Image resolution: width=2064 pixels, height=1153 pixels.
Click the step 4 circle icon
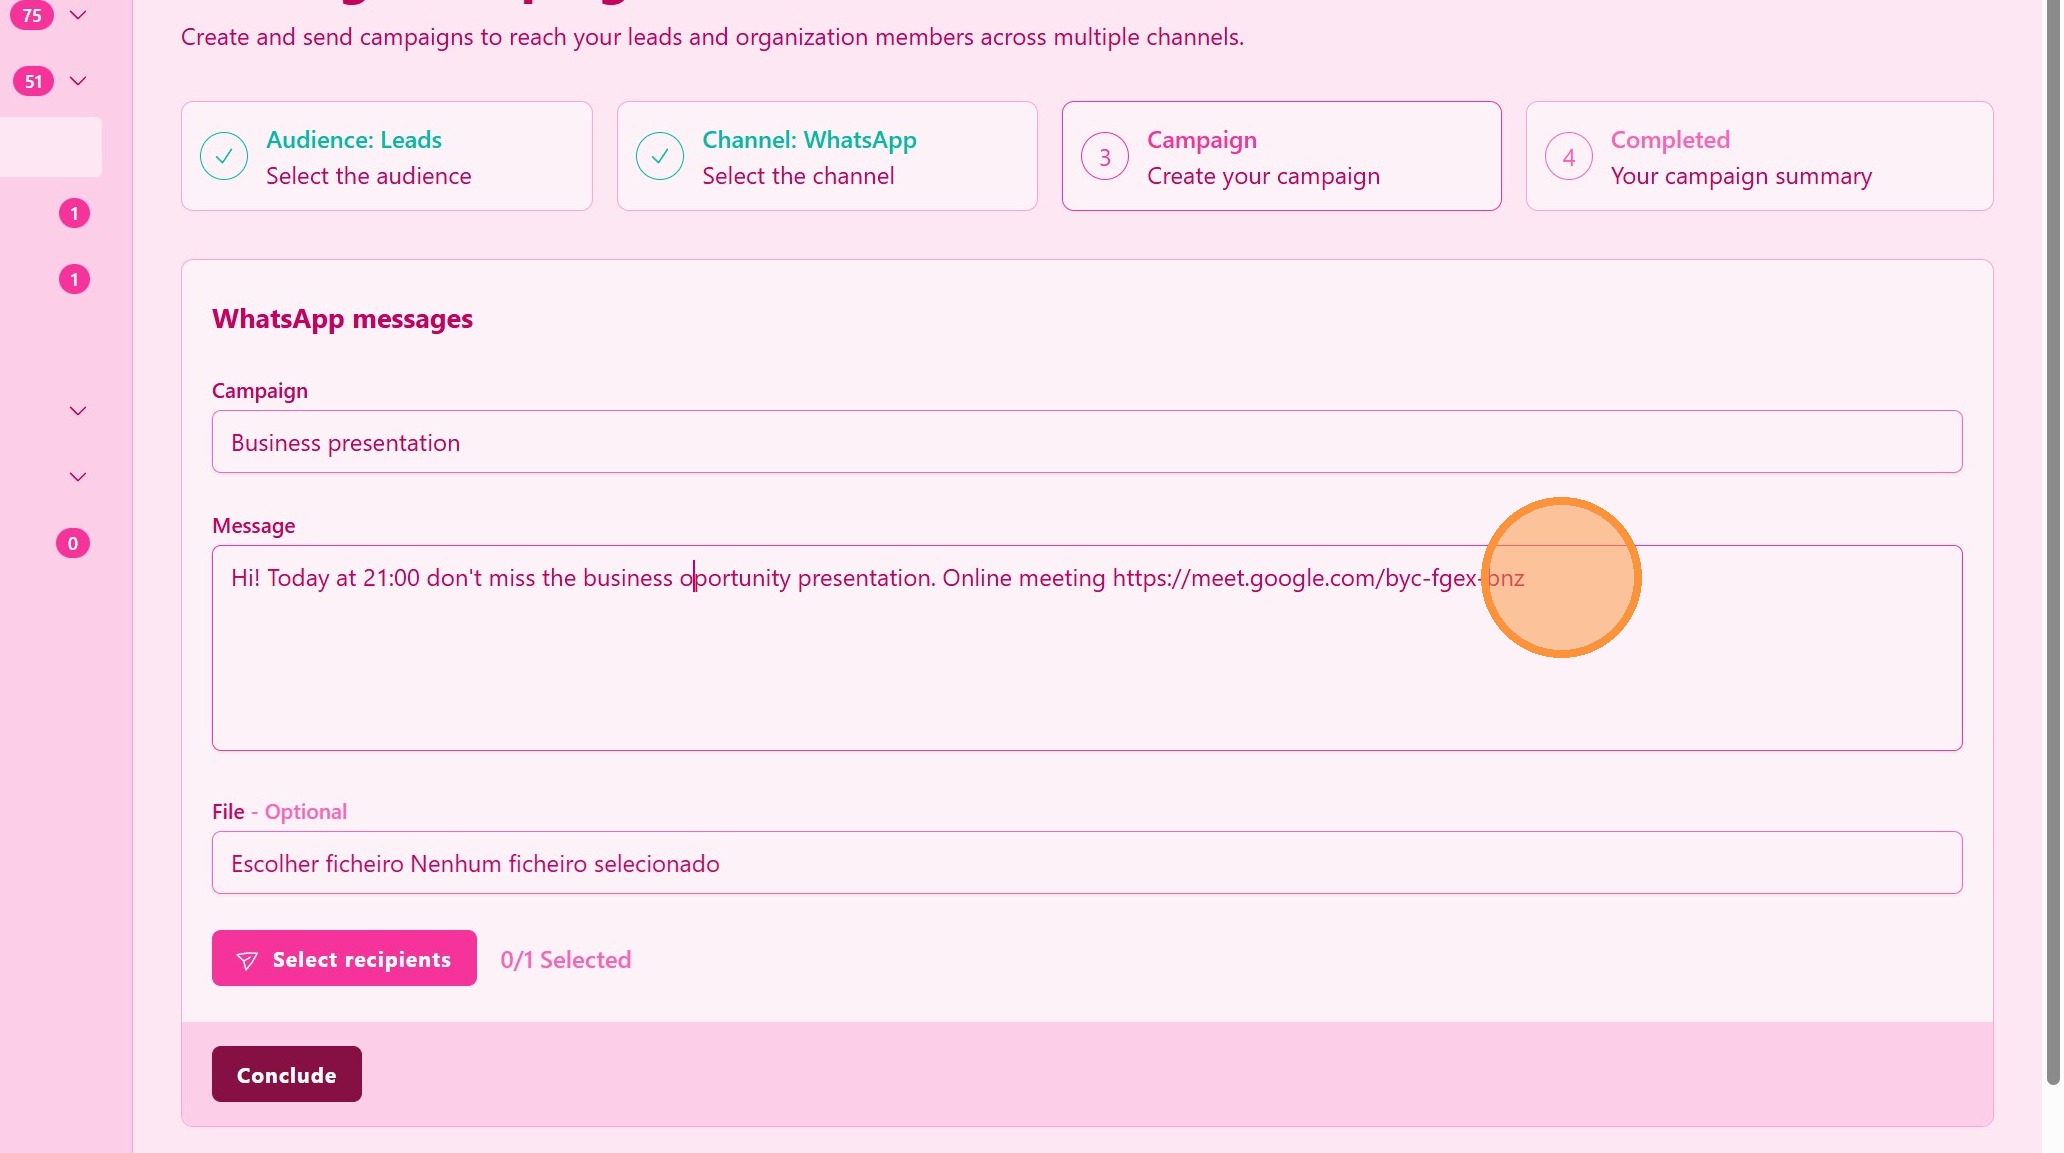(x=1569, y=157)
